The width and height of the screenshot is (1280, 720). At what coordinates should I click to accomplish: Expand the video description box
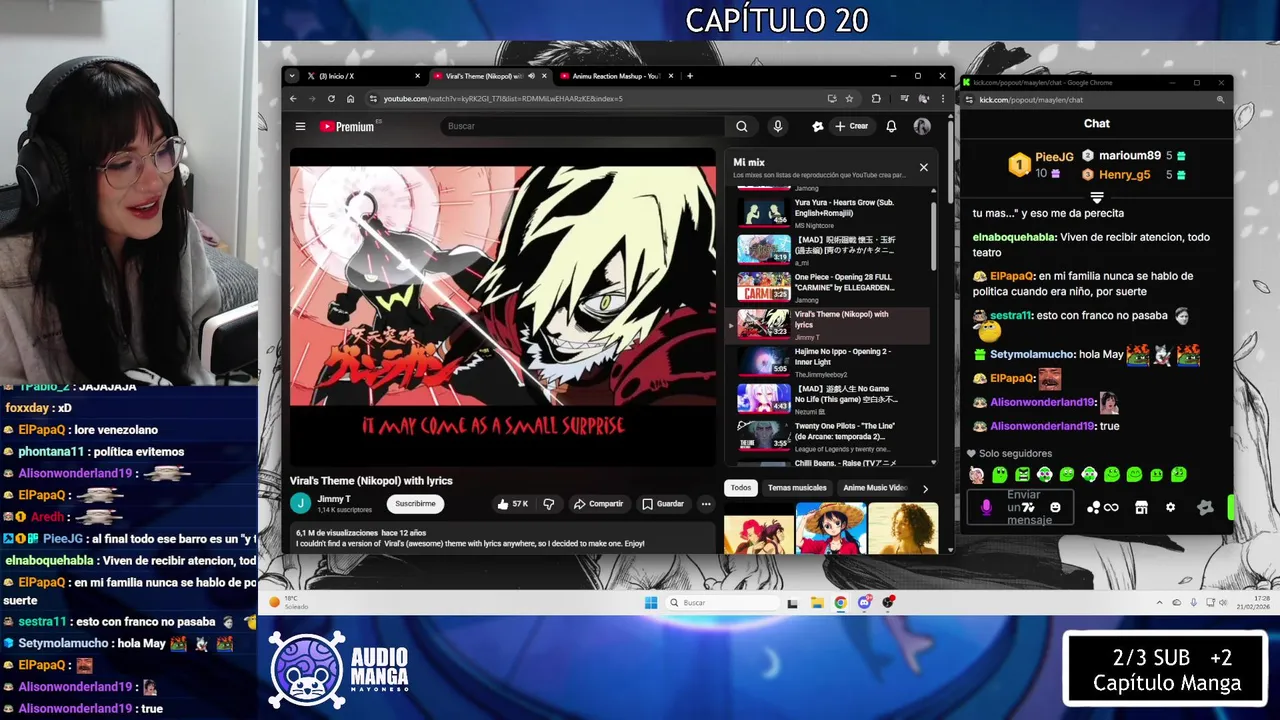(x=503, y=539)
